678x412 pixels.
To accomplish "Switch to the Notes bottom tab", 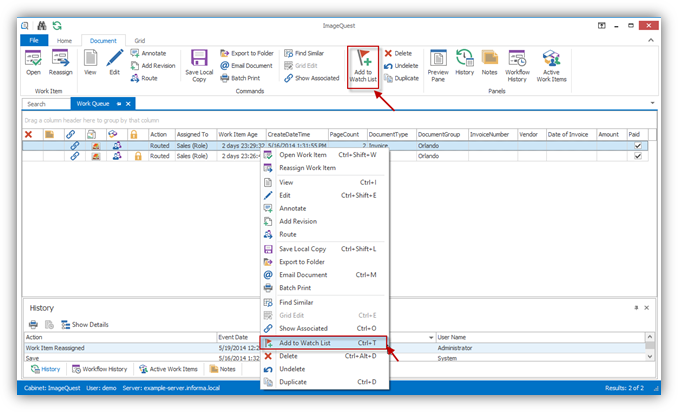I will click(x=223, y=369).
